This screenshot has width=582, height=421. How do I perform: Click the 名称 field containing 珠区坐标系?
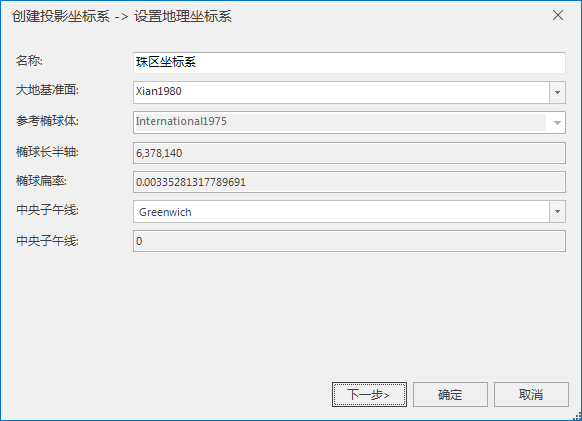(349, 62)
